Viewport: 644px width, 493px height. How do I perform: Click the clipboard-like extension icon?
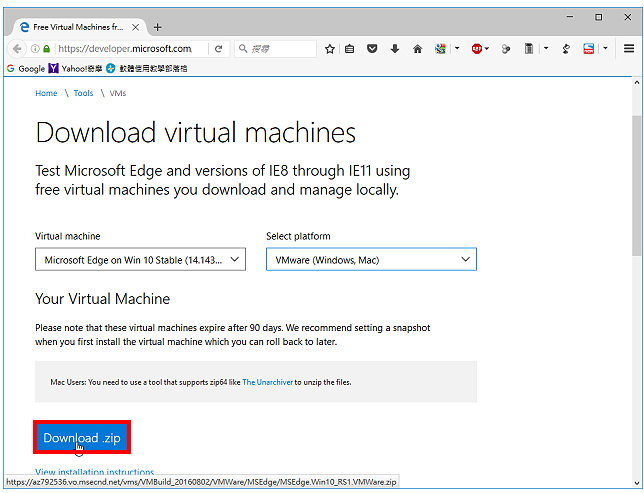pyautogui.click(x=529, y=49)
